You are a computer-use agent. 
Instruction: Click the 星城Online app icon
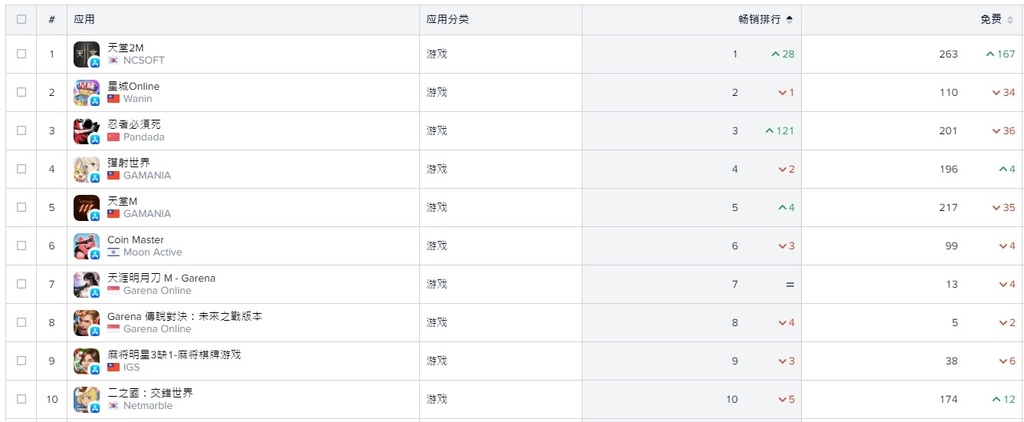(86, 93)
